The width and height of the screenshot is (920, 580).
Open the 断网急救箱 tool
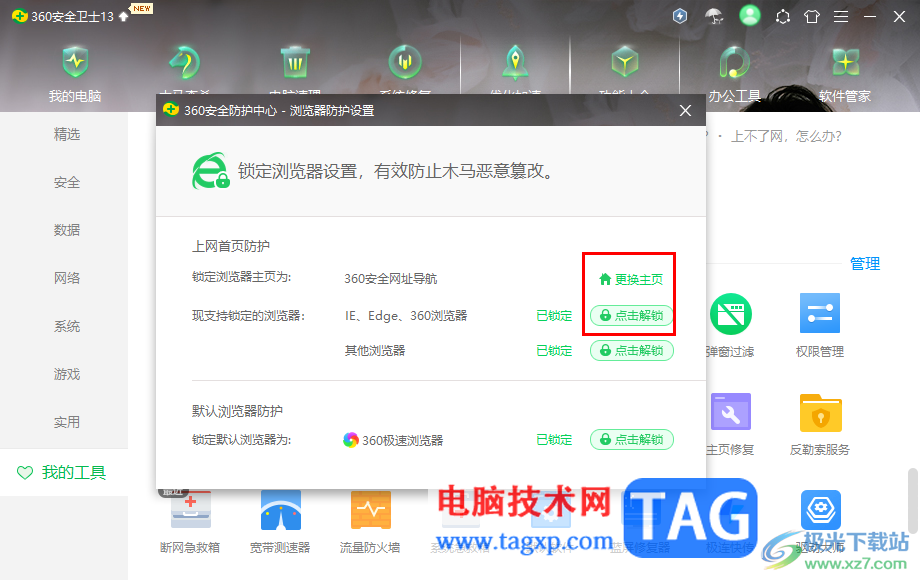click(x=190, y=522)
